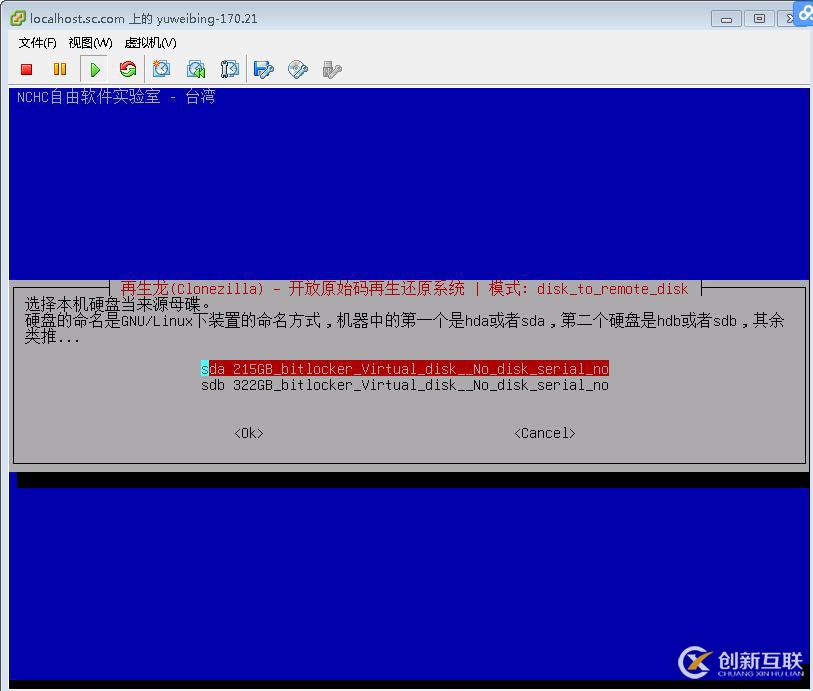Reset the virtual machine

coord(128,69)
